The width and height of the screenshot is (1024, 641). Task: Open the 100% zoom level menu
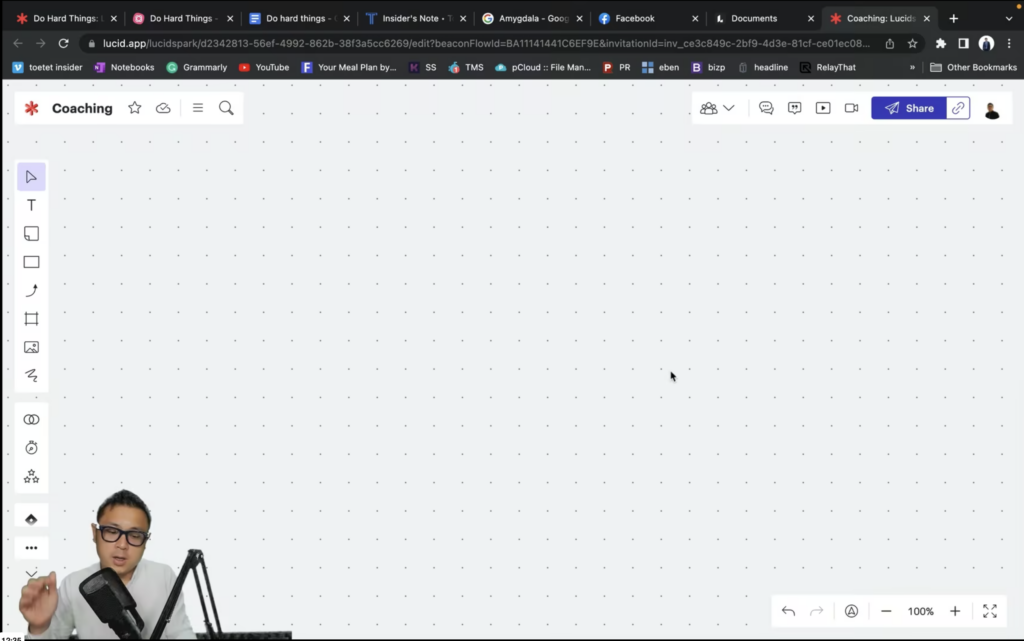coord(921,611)
